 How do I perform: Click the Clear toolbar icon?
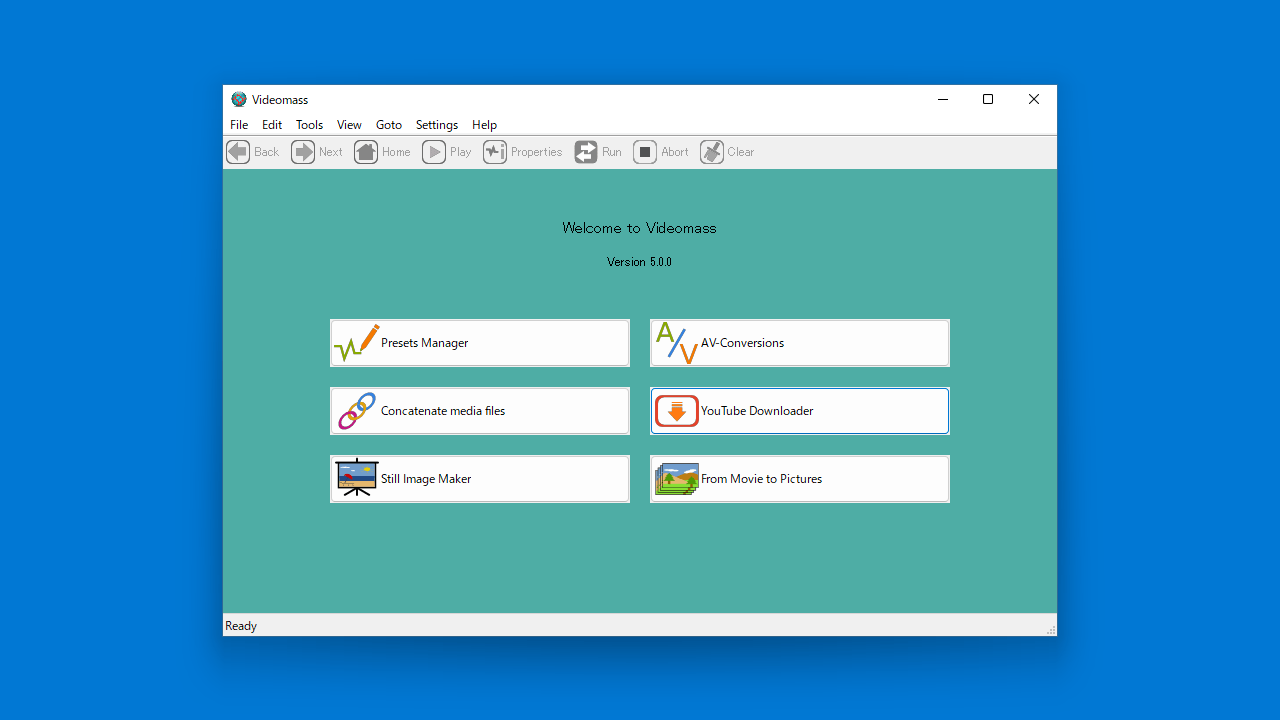click(x=712, y=152)
